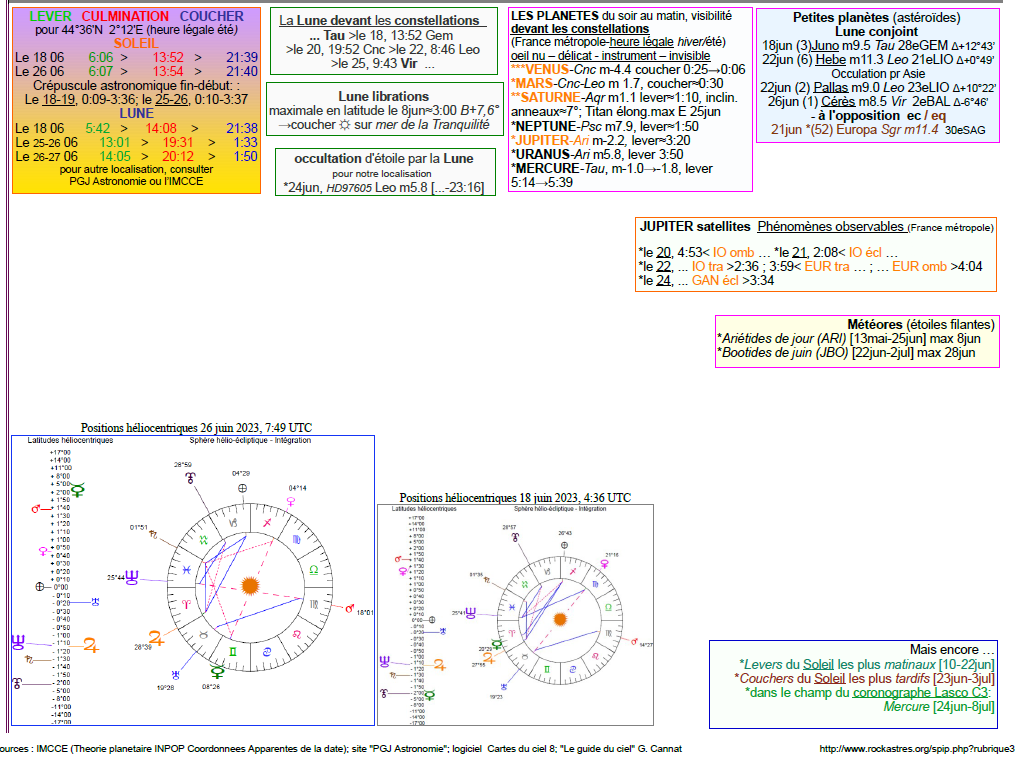The height and width of the screenshot is (762, 1022).
Task: Click the 'Lune conjoint' subheading
Action: (877, 31)
